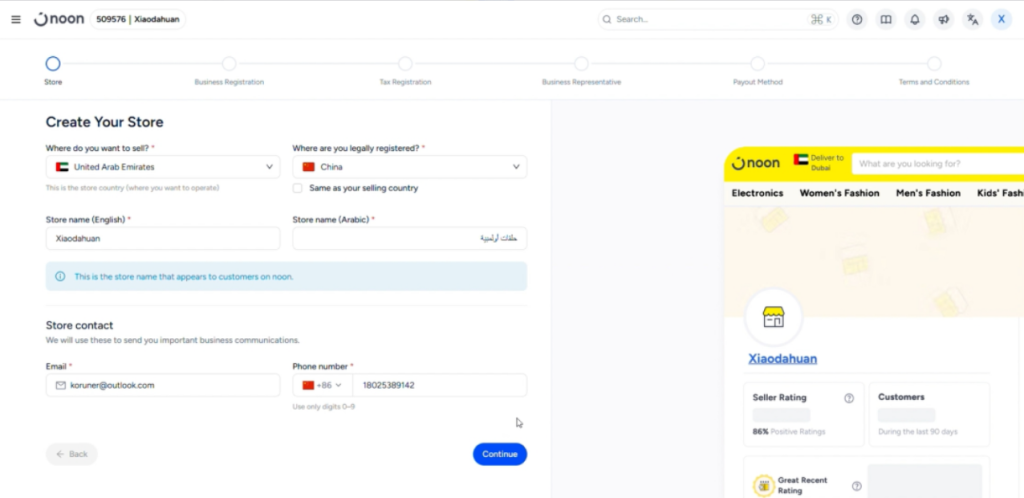The image size is (1024, 498).
Task: Click the store icon in preview panel
Action: pyautogui.click(x=773, y=317)
